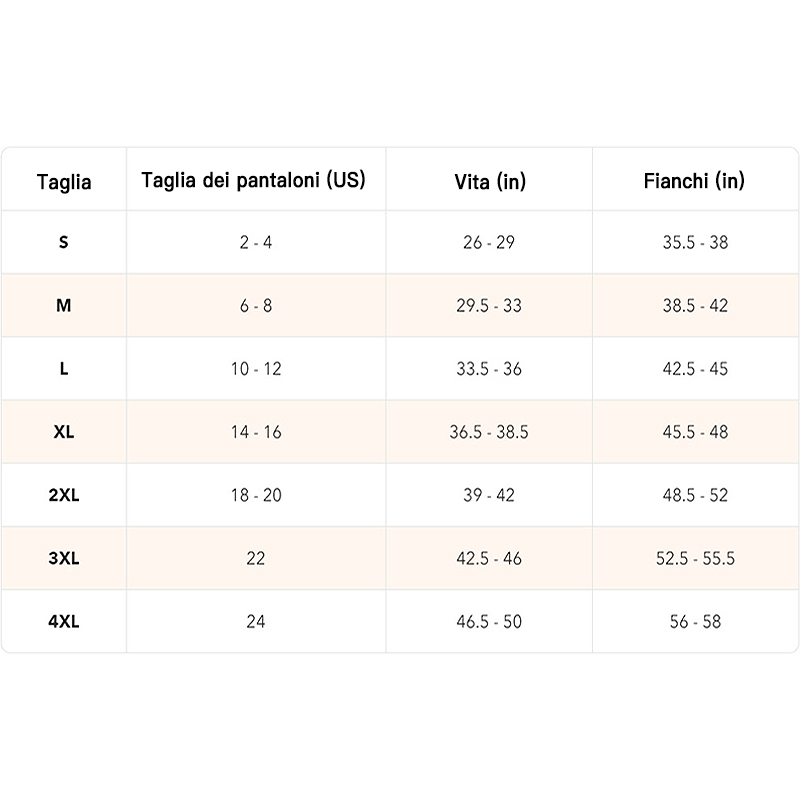Click the 42.5 - 45 hips cell

pyautogui.click(x=695, y=368)
